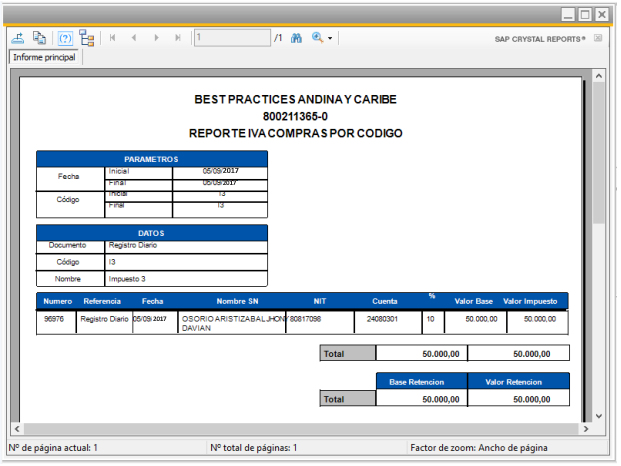Go to the next page
This screenshot has height=466, width=621.
(155, 38)
